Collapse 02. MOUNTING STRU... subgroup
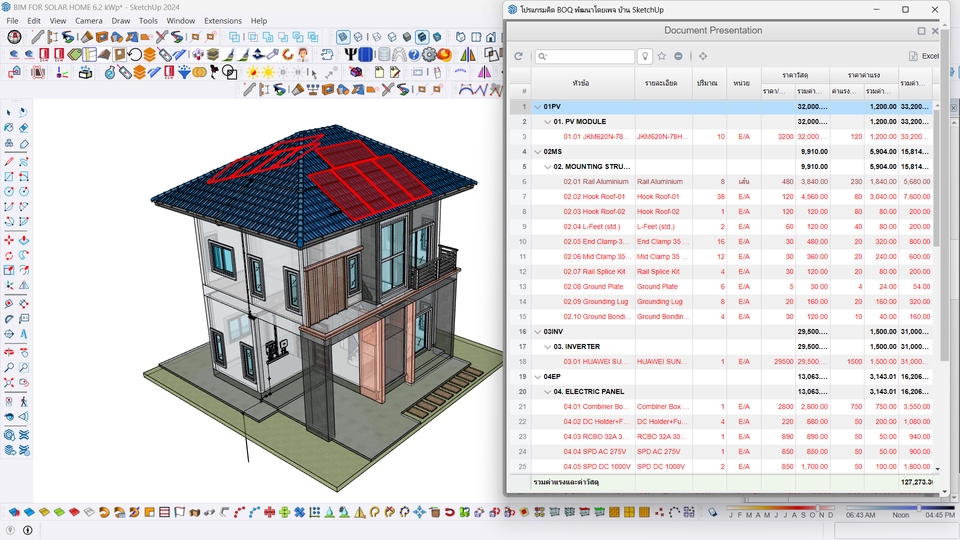960x540 pixels. point(548,167)
